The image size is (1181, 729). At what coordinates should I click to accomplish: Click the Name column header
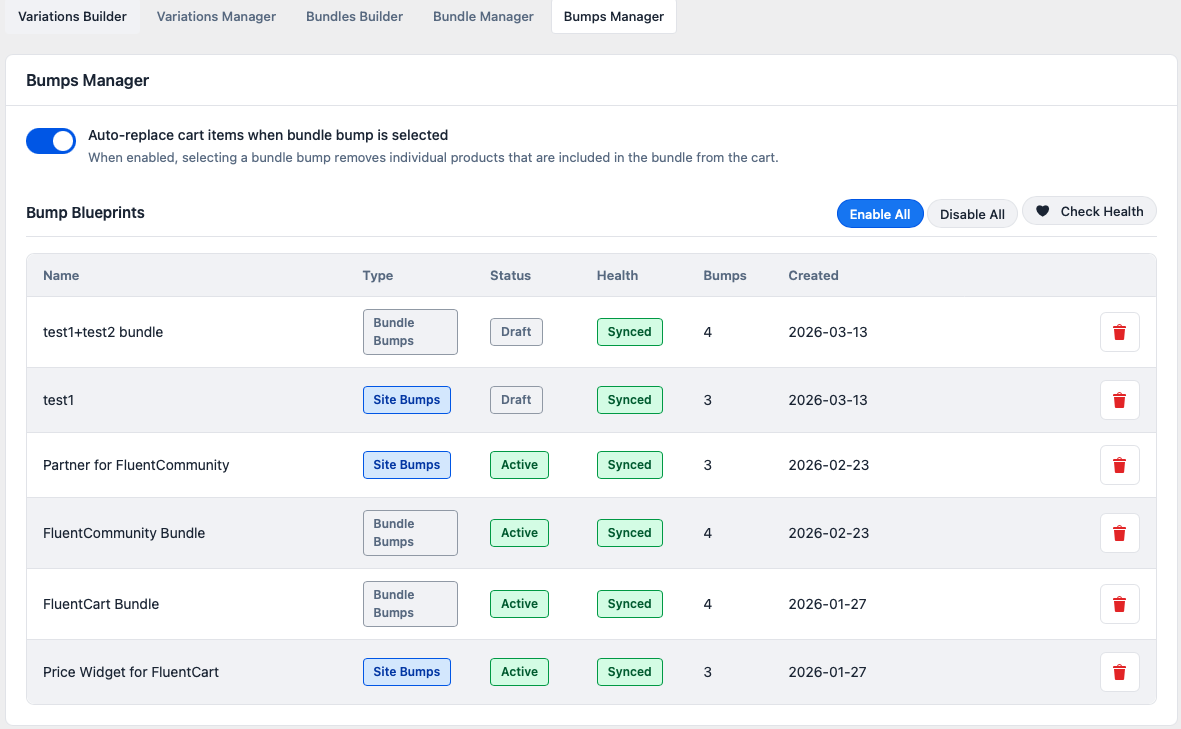coord(61,276)
